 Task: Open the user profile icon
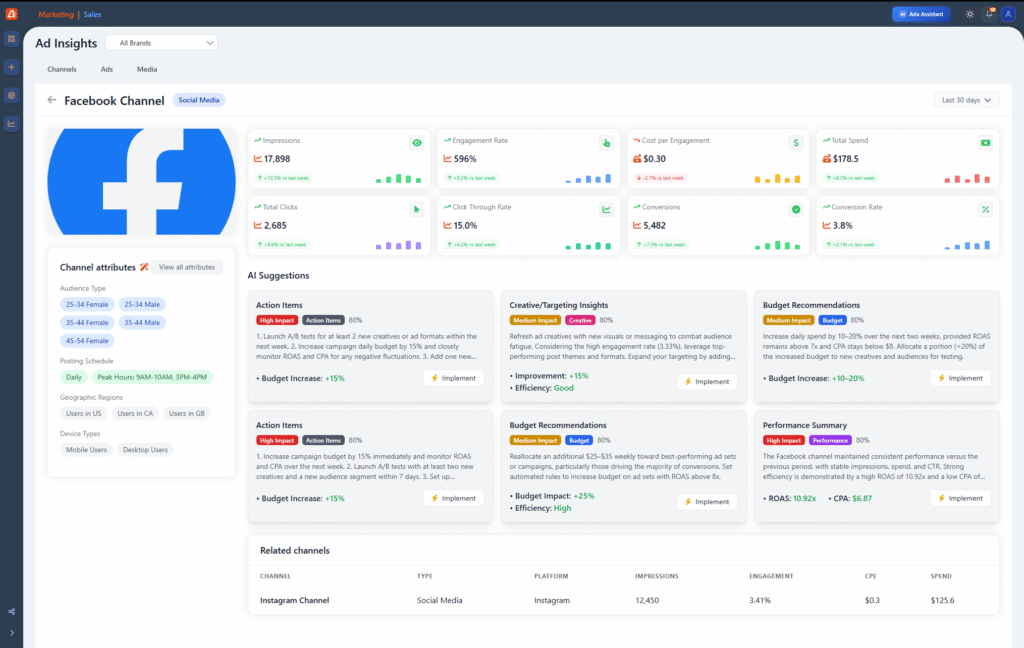[x=1008, y=14]
